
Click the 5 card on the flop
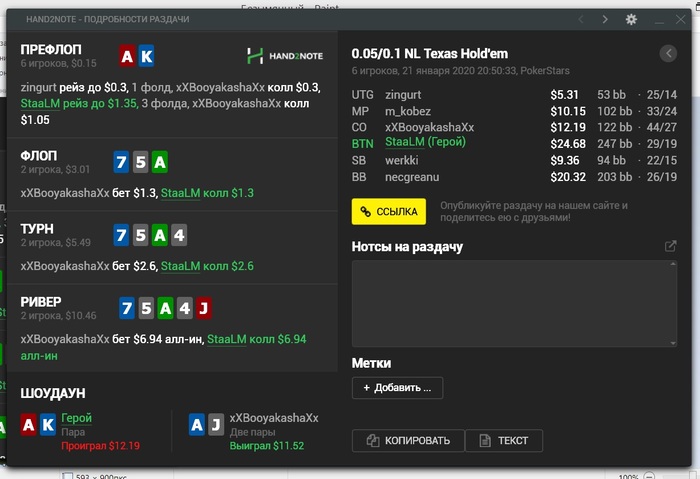click(140, 162)
